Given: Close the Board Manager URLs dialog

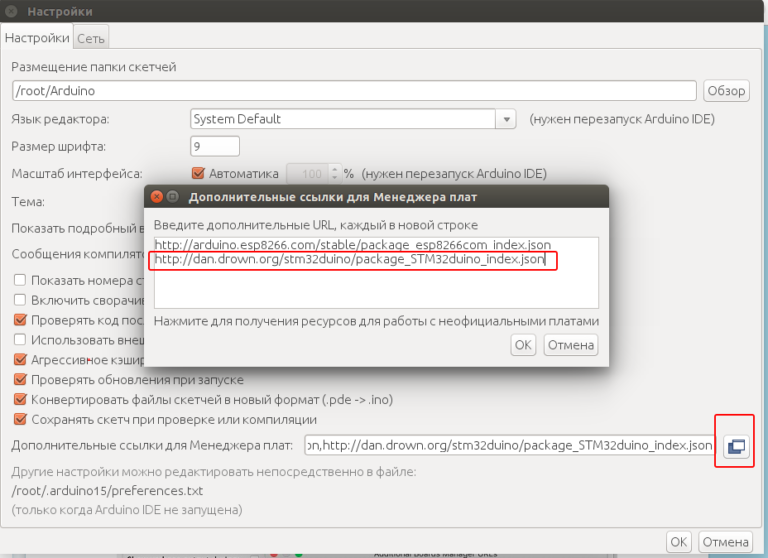Looking at the screenshot, I should click(156, 197).
